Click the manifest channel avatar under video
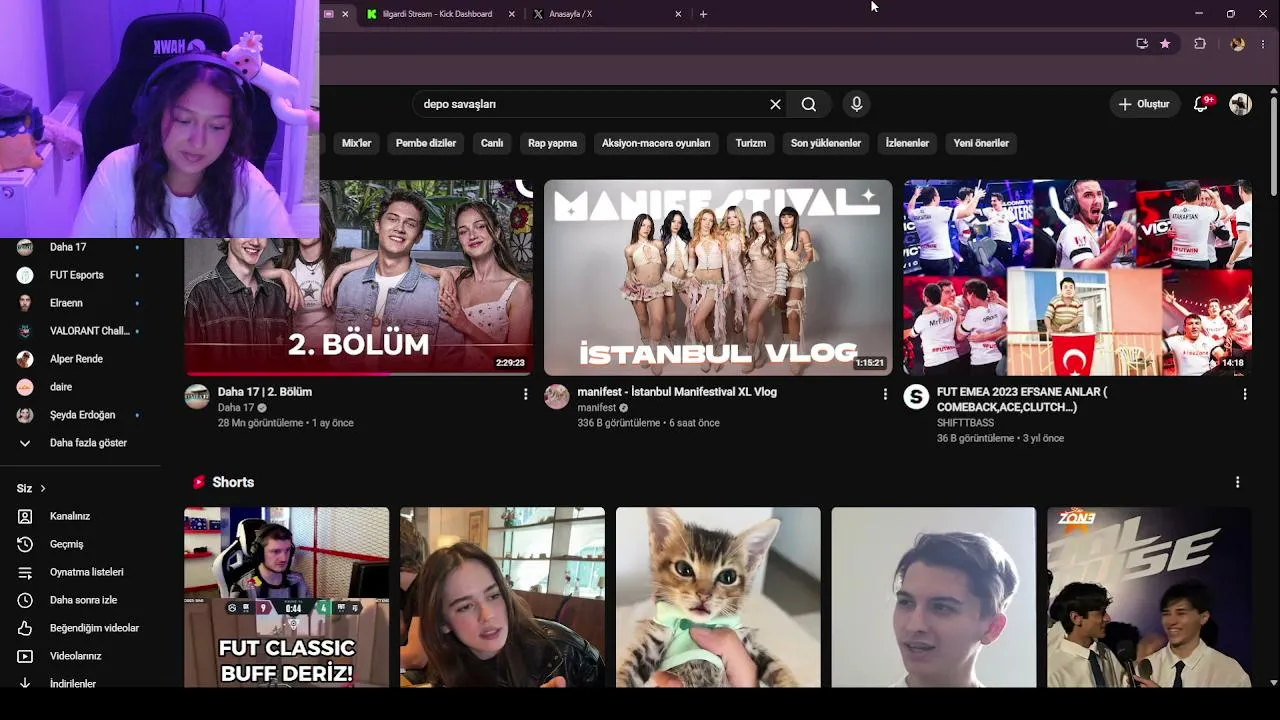This screenshot has height=720, width=1280. 556,396
